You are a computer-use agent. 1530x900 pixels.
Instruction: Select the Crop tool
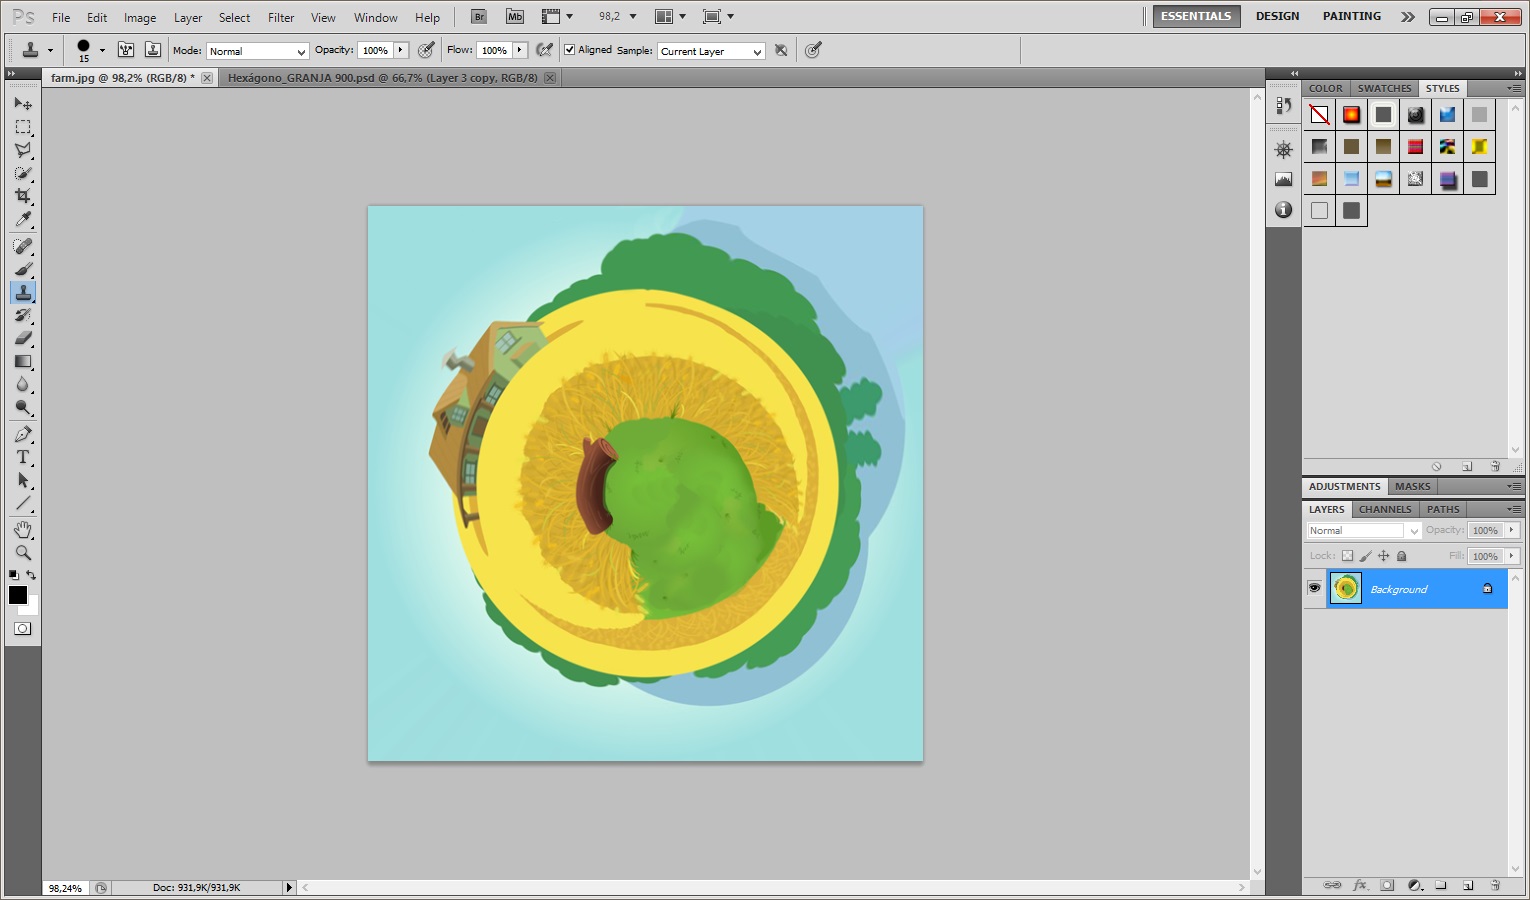point(23,196)
